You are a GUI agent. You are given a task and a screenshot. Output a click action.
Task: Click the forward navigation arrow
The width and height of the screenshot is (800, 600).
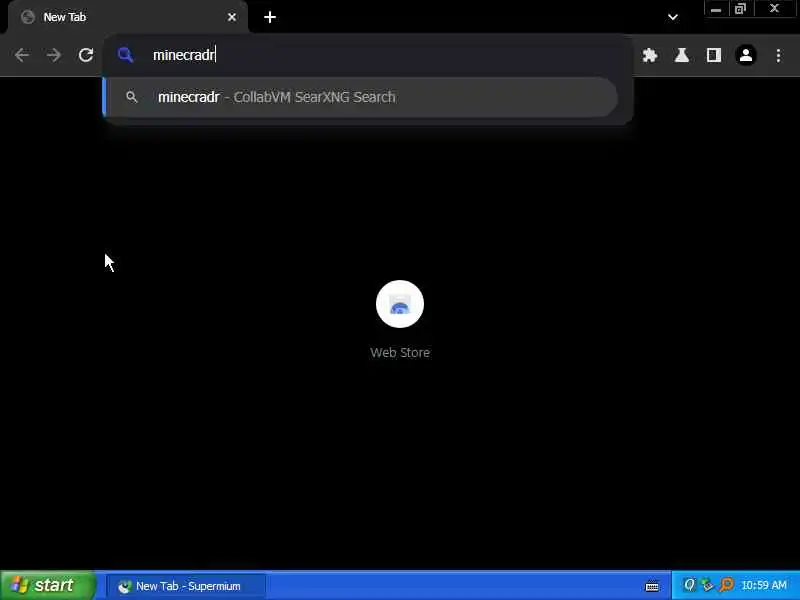pyautogui.click(x=54, y=55)
